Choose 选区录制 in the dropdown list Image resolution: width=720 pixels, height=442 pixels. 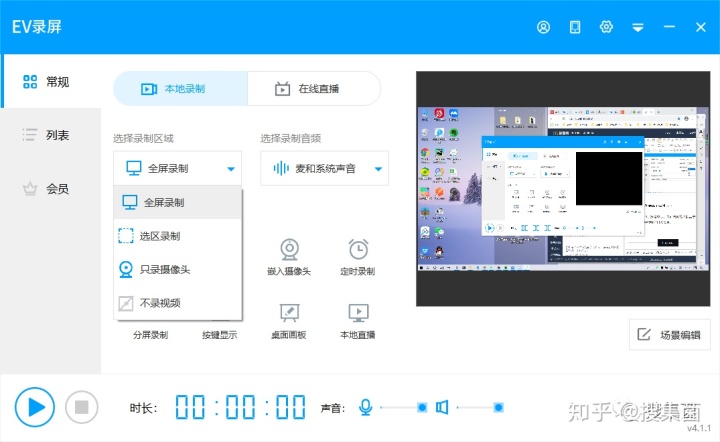[x=178, y=236]
